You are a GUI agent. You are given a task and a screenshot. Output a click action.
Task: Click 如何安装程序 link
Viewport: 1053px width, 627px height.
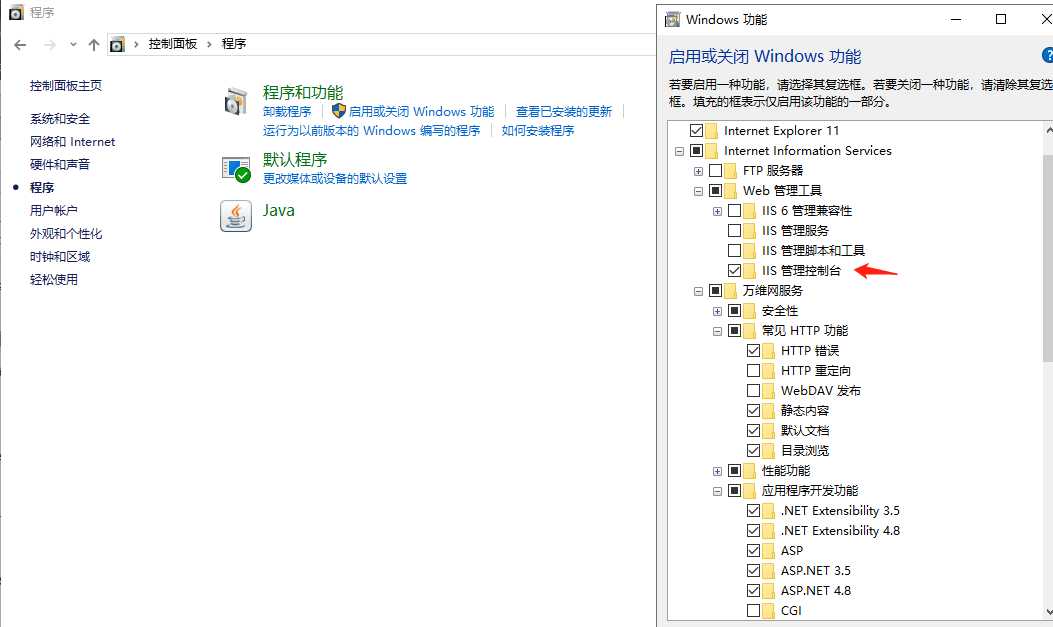click(538, 130)
